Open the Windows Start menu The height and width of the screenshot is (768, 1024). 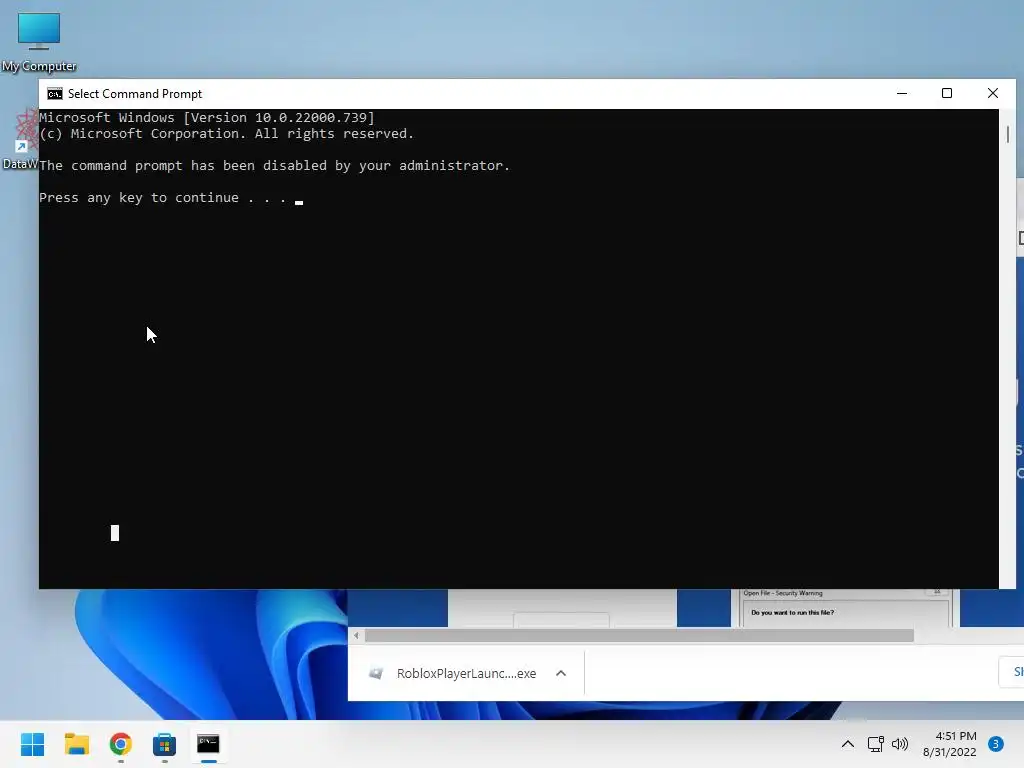pyautogui.click(x=32, y=744)
